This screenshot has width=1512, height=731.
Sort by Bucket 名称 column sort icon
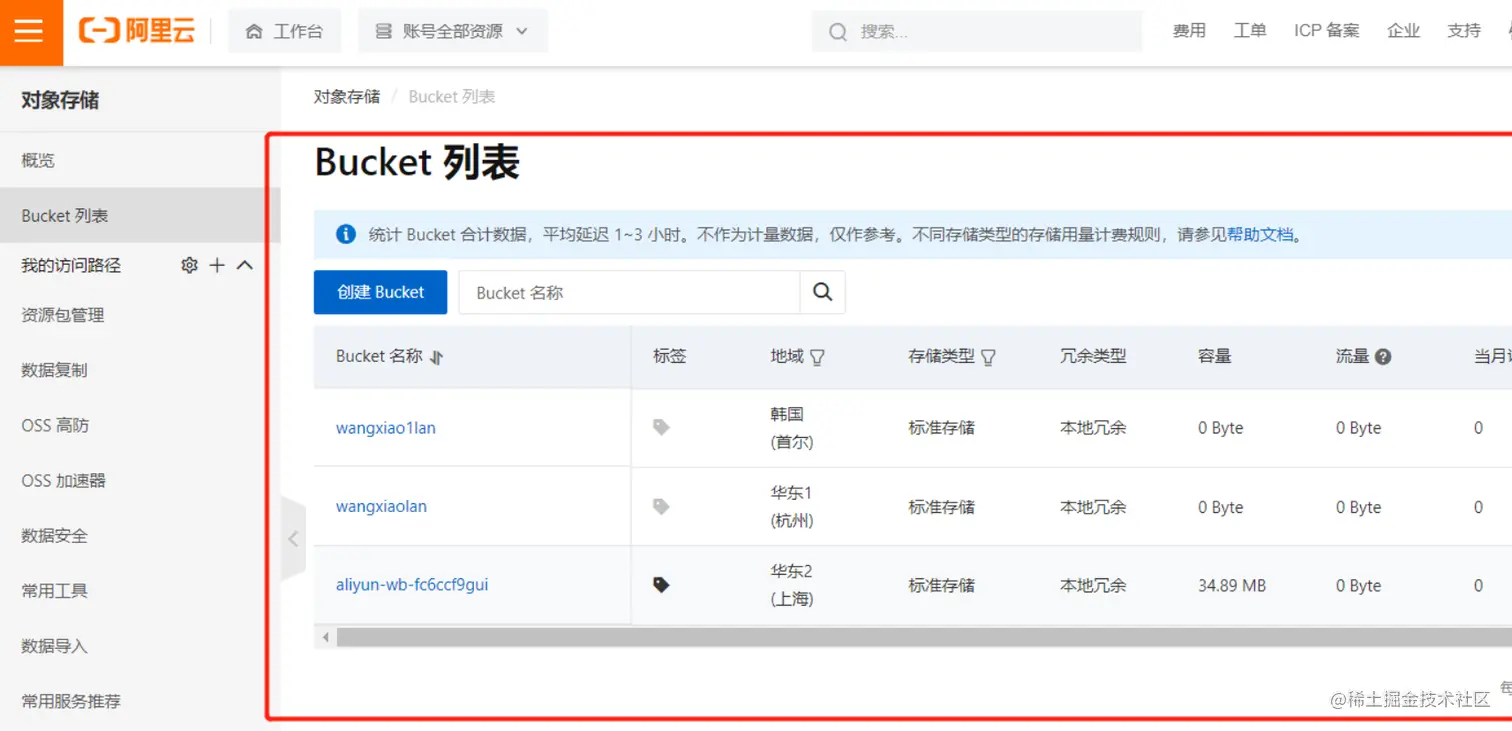436,357
